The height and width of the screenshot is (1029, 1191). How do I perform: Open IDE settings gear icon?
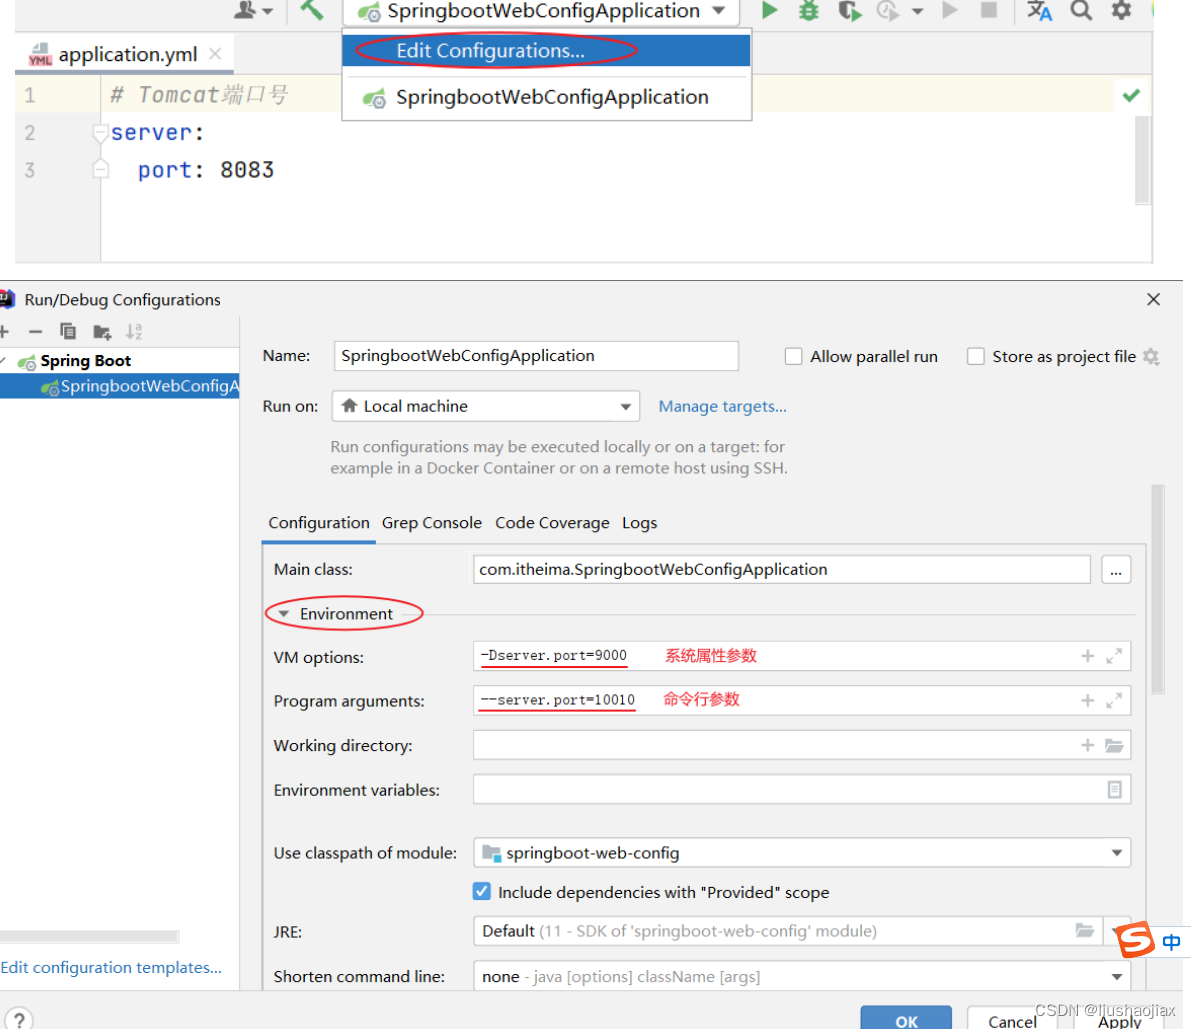pos(1121,11)
